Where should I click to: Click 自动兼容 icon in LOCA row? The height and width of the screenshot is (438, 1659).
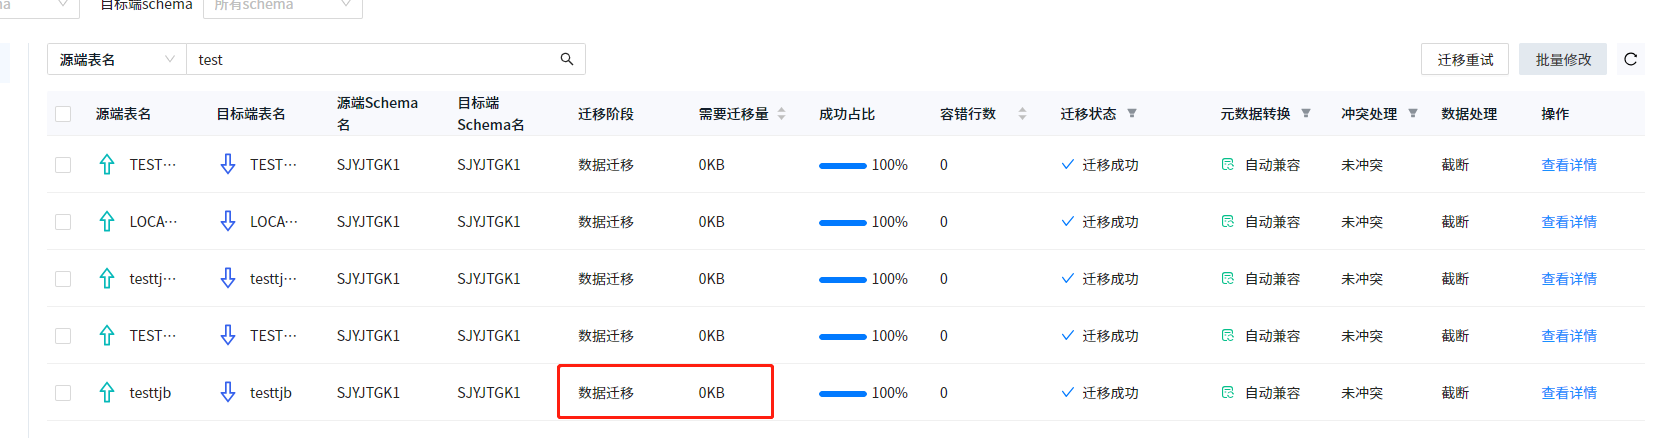[1228, 221]
